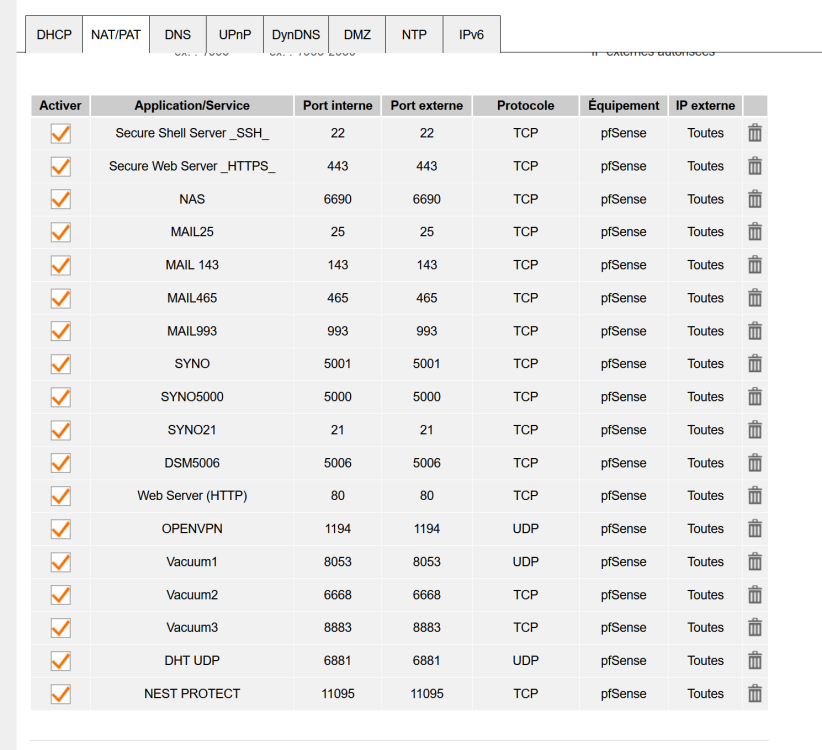Image resolution: width=822 pixels, height=750 pixels.
Task: Delete the SYNO5000 rule with trash icon
Action: (755, 397)
